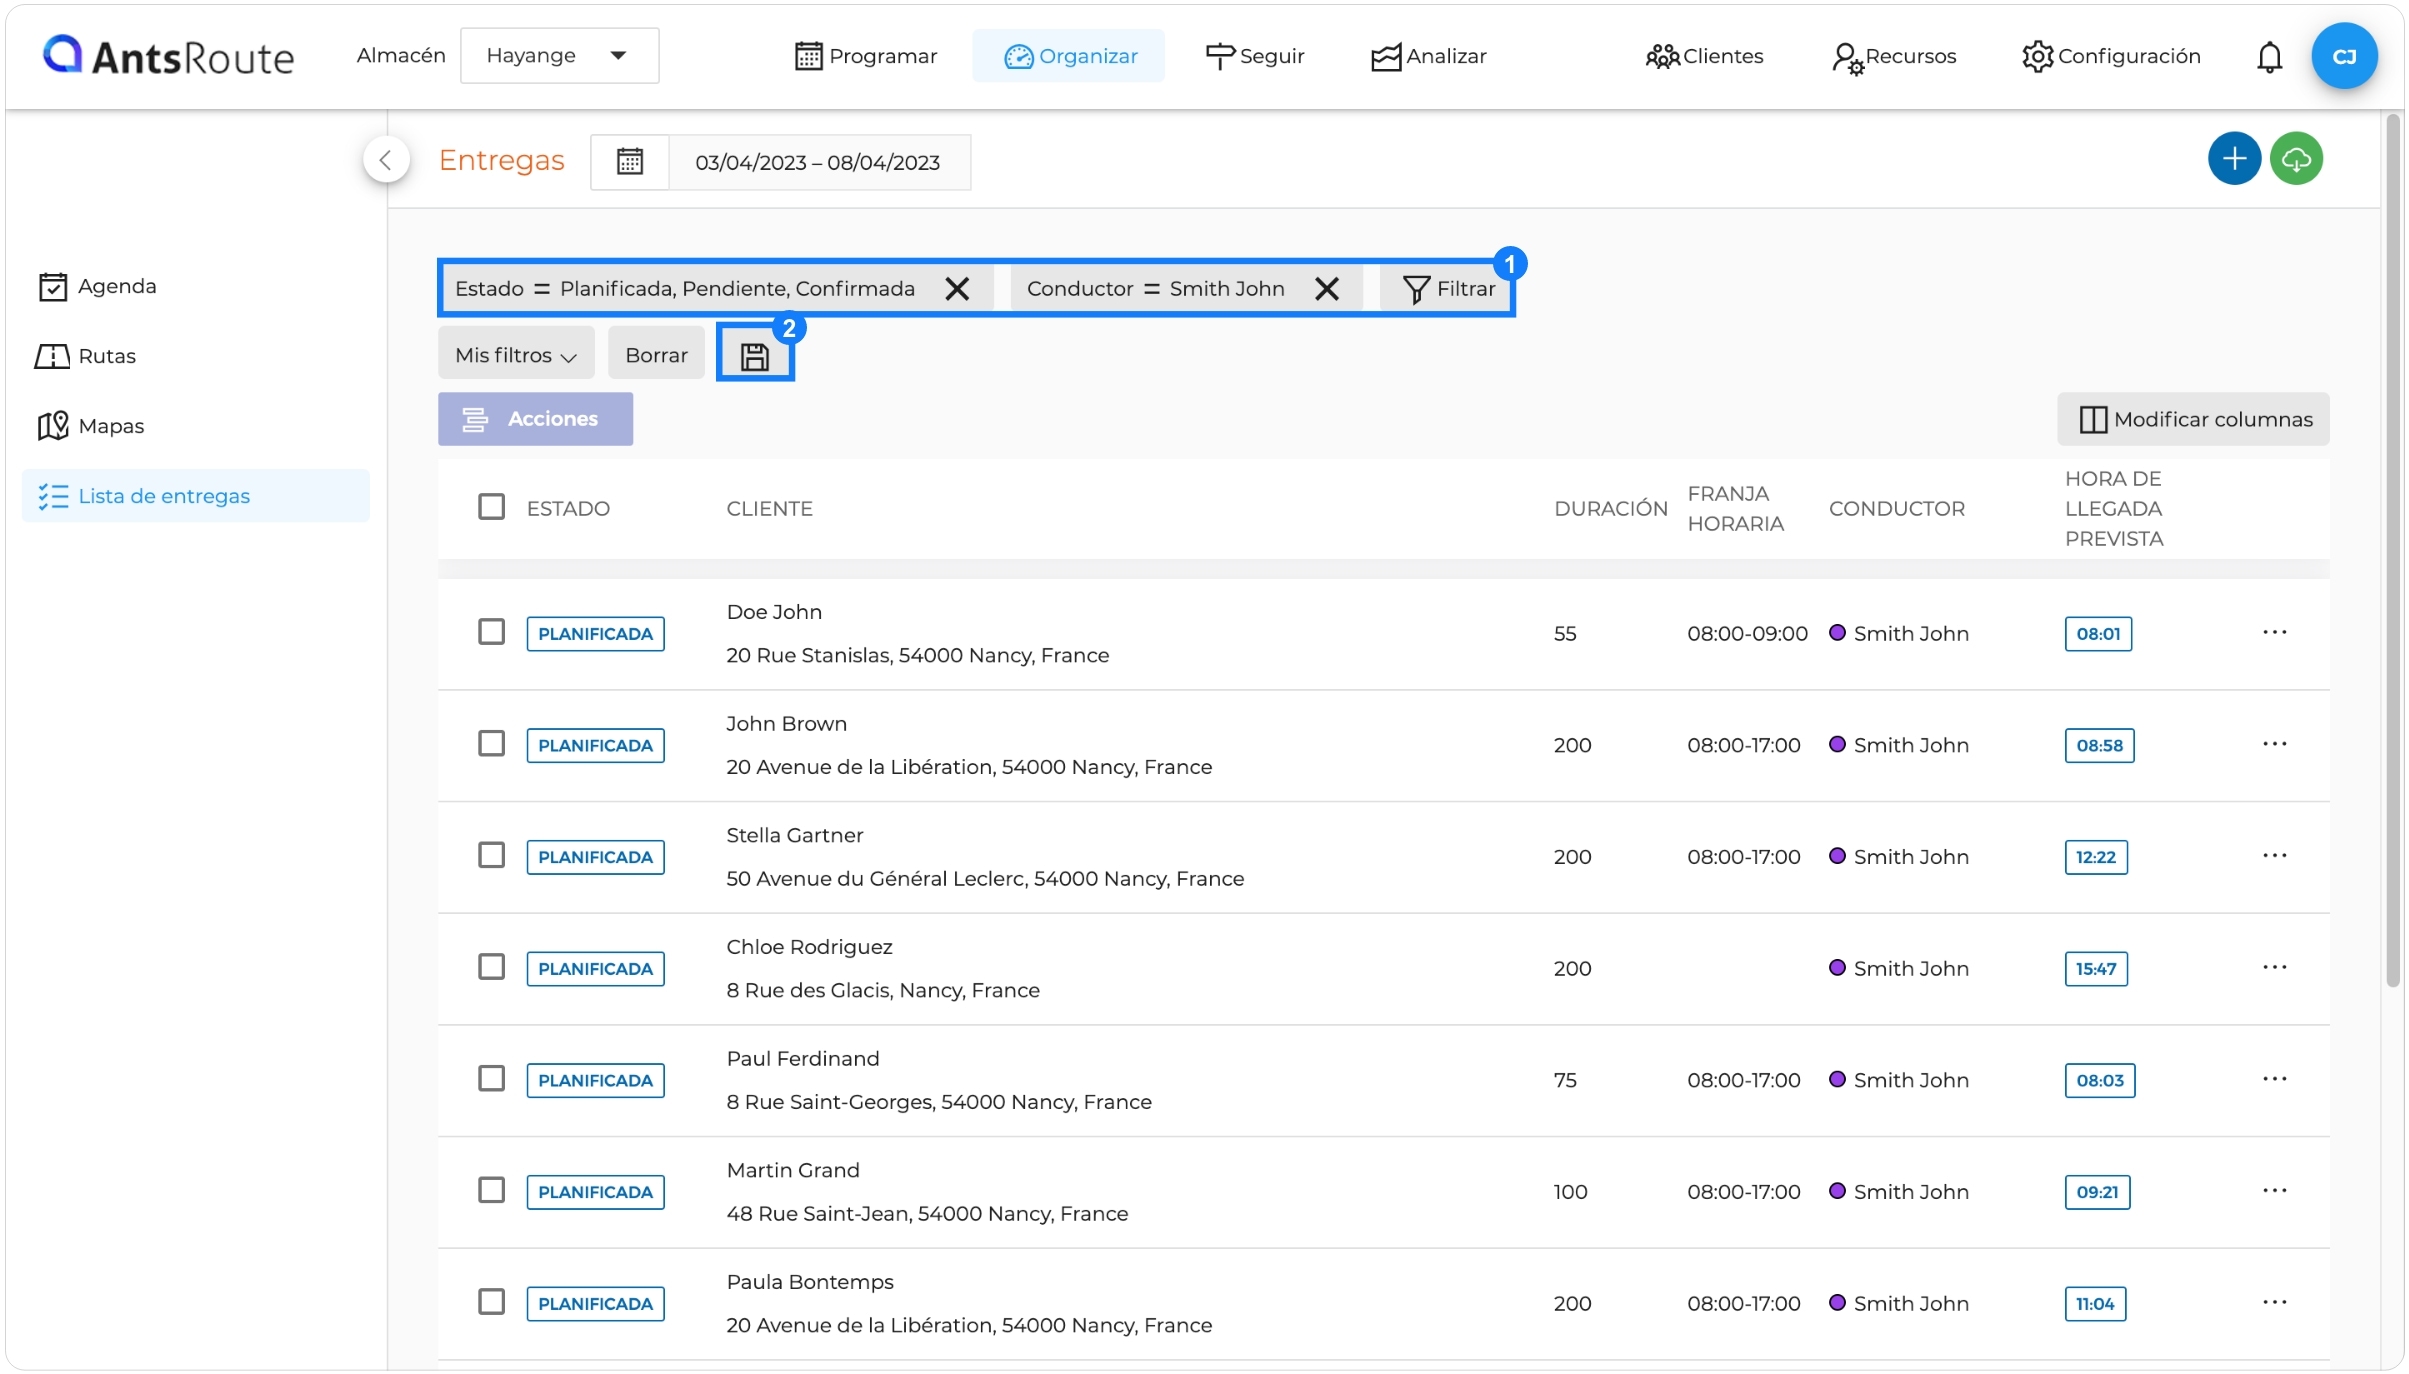Click PLANIFICADA status for Doe John

pyautogui.click(x=595, y=634)
